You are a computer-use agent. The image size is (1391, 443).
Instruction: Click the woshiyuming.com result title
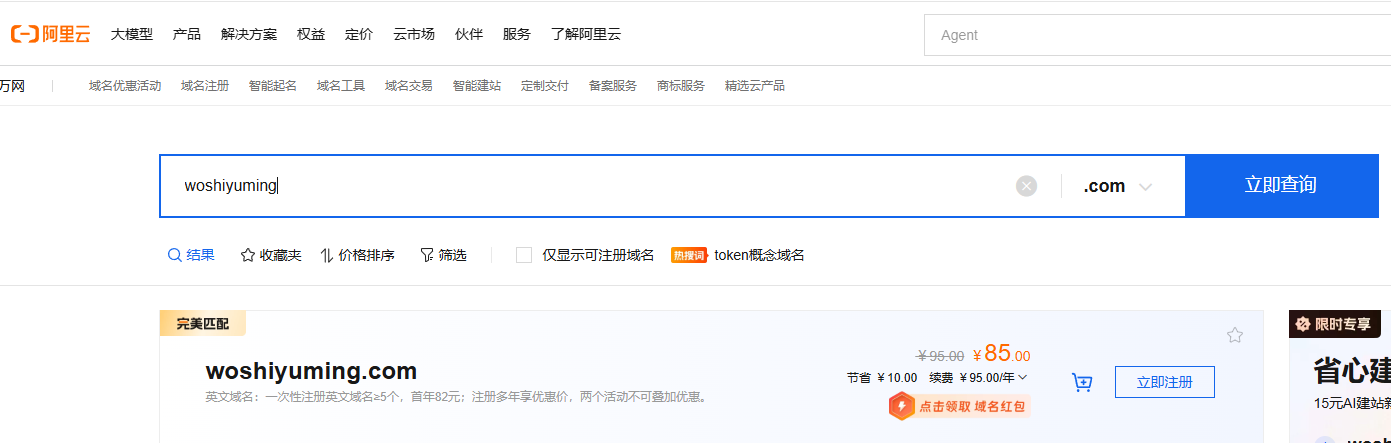click(311, 371)
